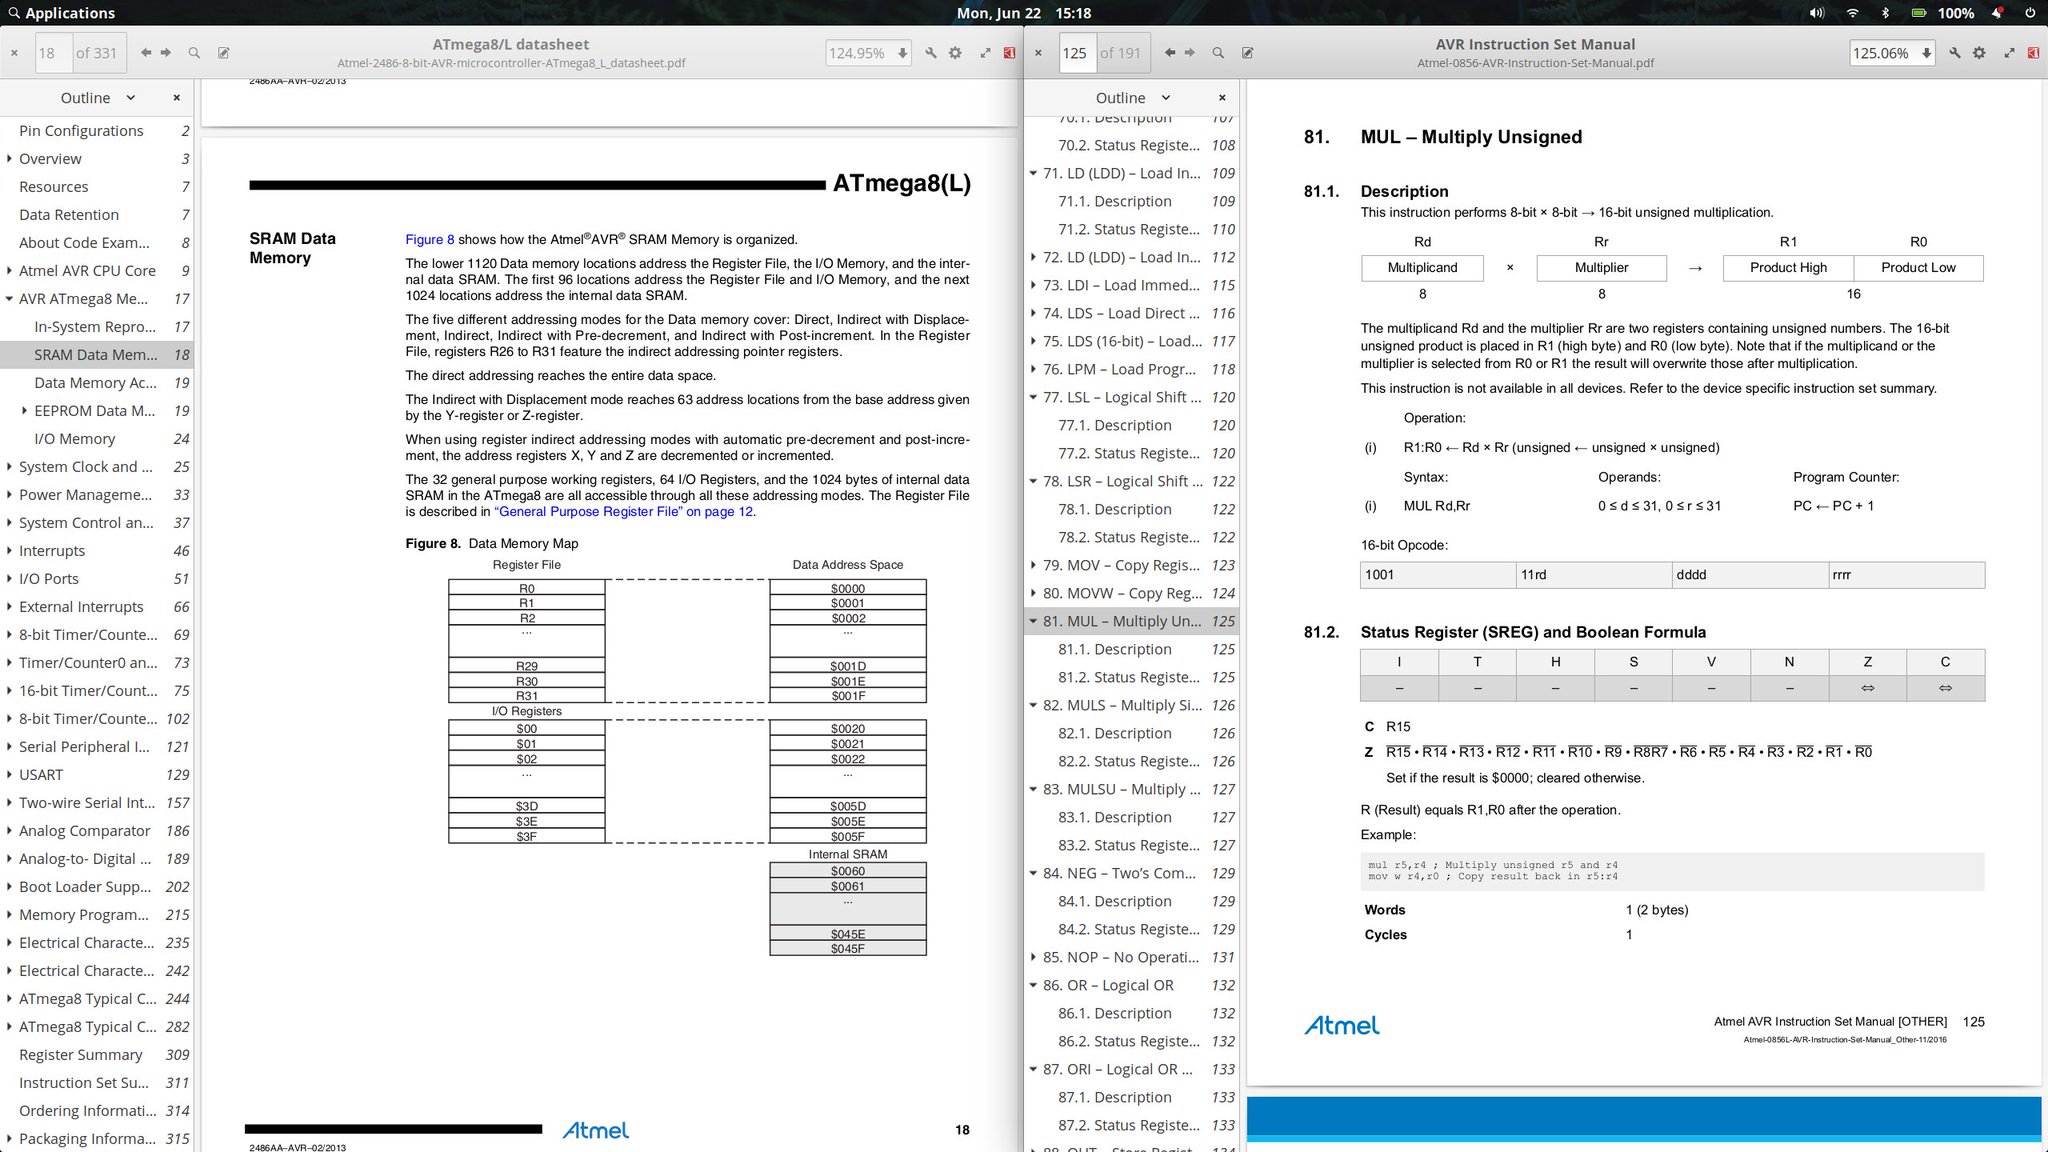The height and width of the screenshot is (1152, 2048).
Task: Click red sidebar icon in ATmega8/L datasheet window
Action: 1010,53
